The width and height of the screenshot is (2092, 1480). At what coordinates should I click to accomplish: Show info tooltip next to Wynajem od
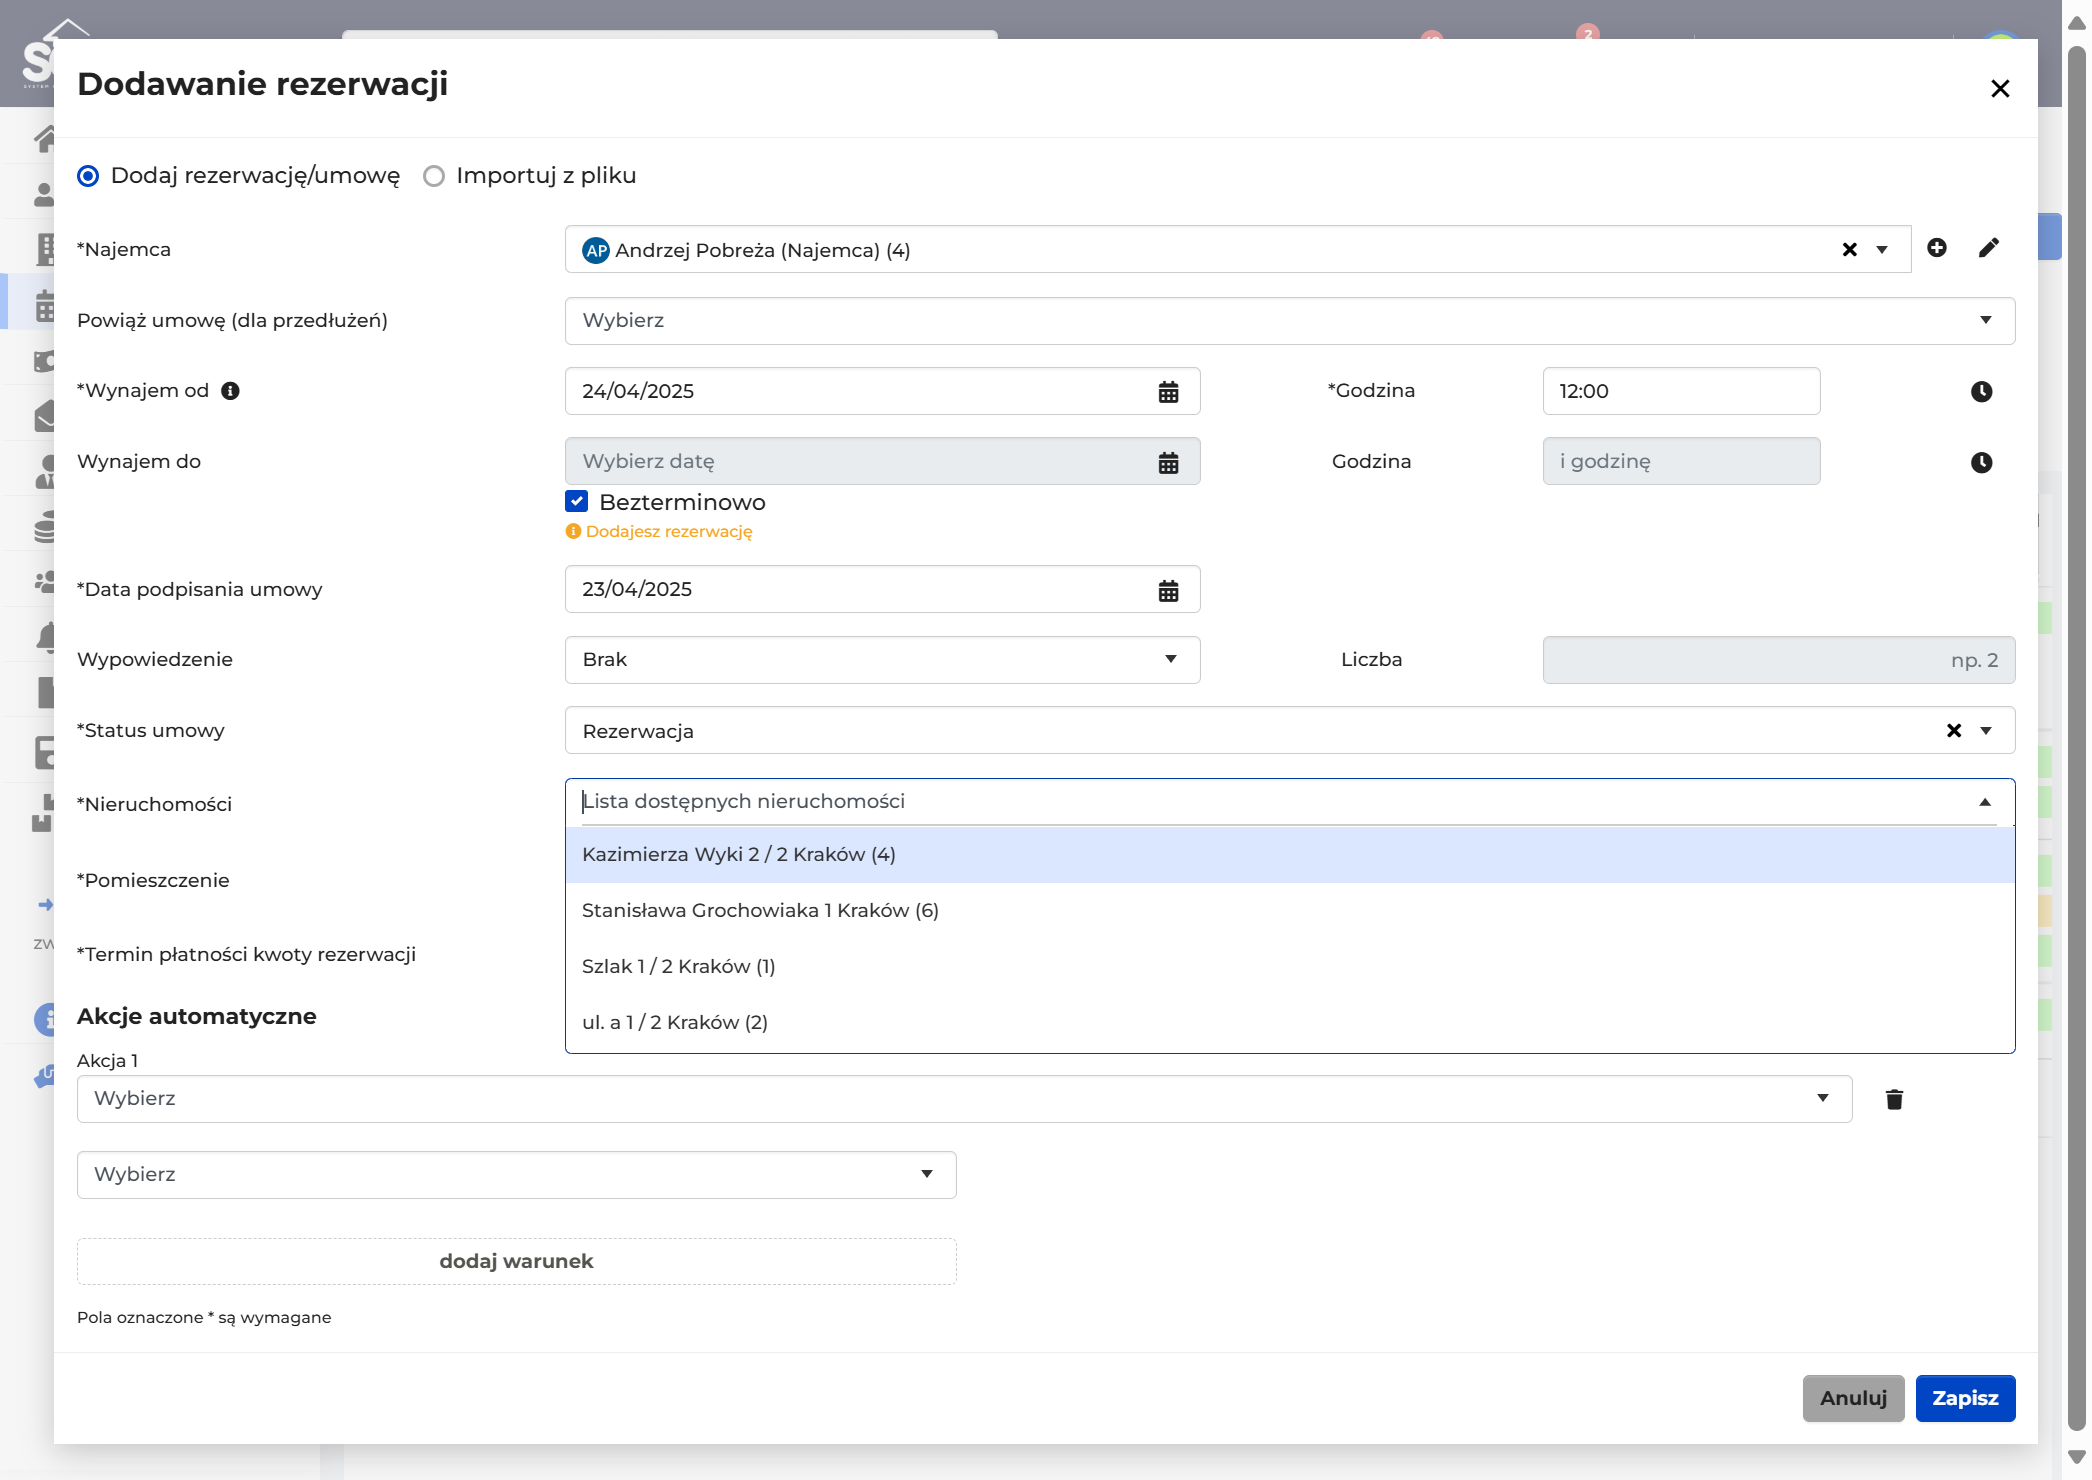click(230, 391)
